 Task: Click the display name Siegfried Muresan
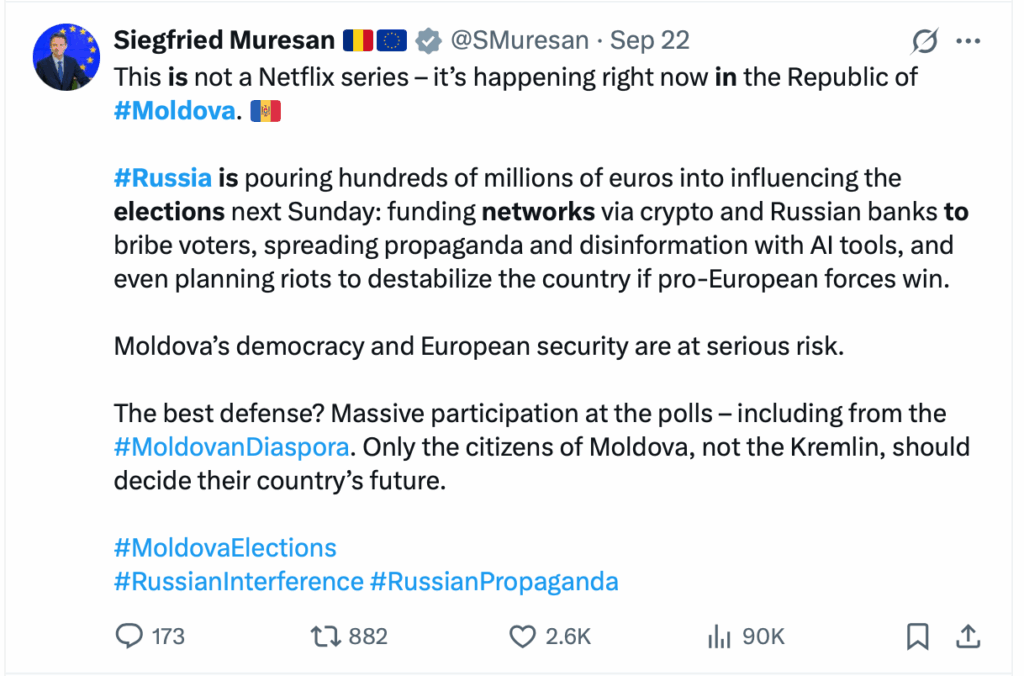[x=223, y=41]
